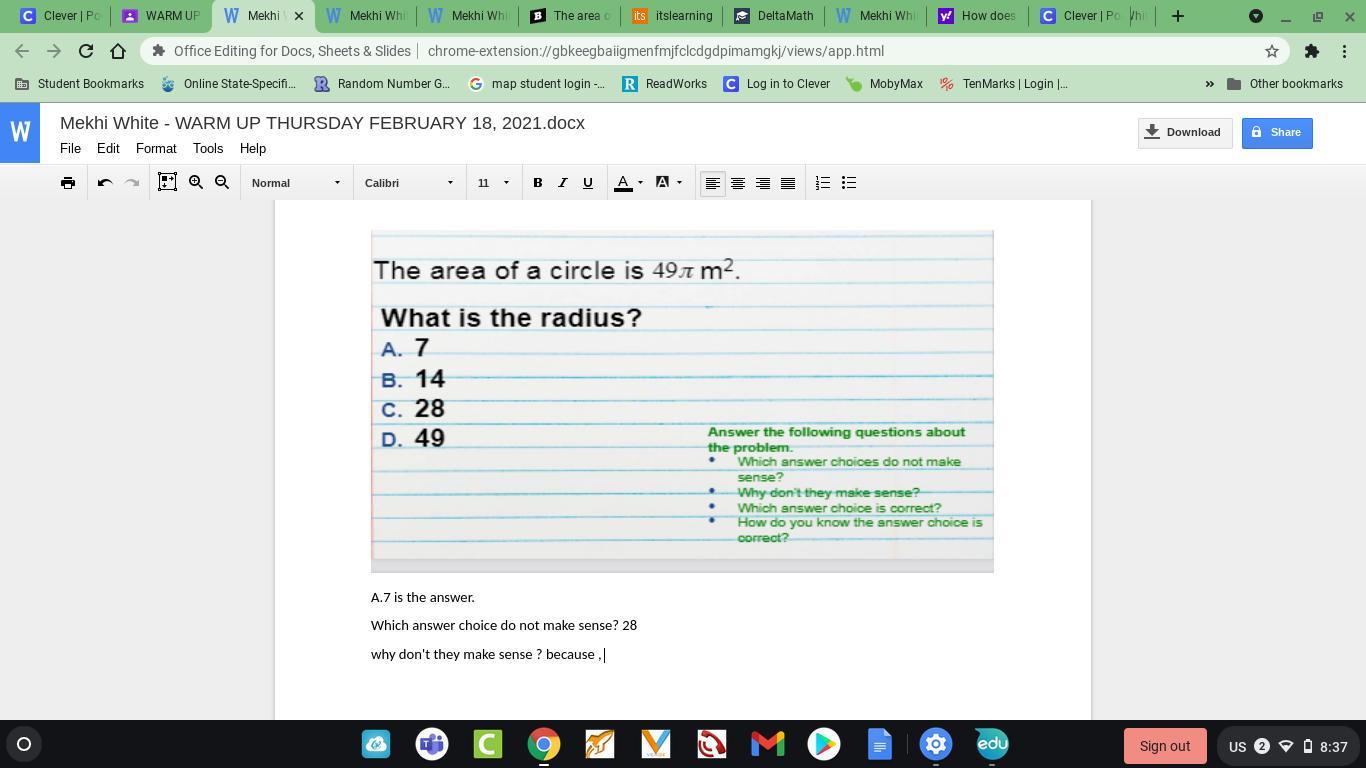Open the Extensions puzzle menu
The width and height of the screenshot is (1366, 768).
click(1312, 51)
